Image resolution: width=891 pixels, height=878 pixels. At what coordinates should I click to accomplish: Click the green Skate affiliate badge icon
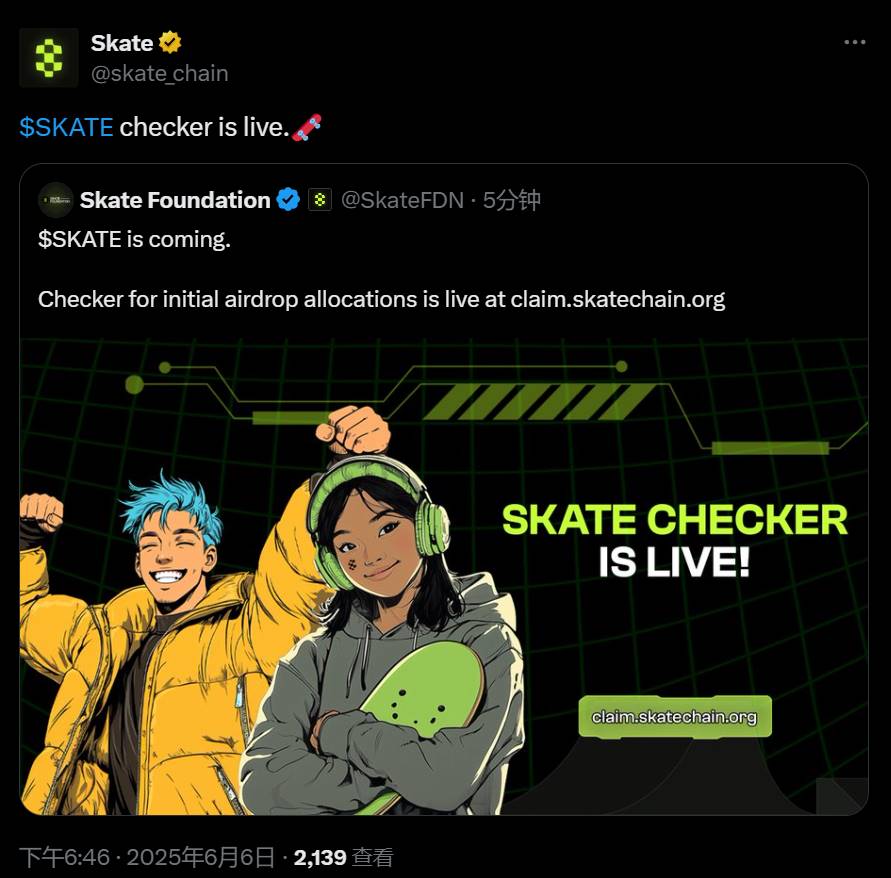pyautogui.click(x=320, y=200)
